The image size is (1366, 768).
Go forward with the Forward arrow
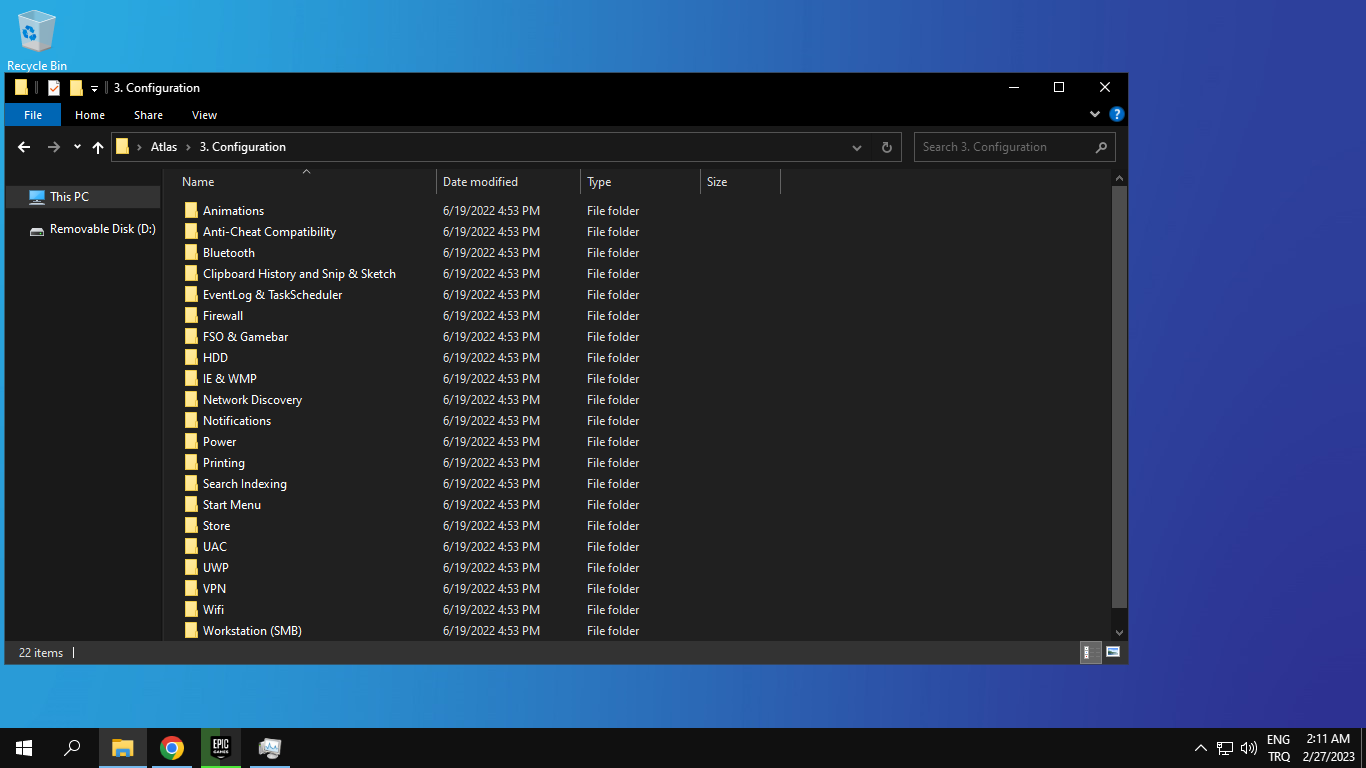54,147
